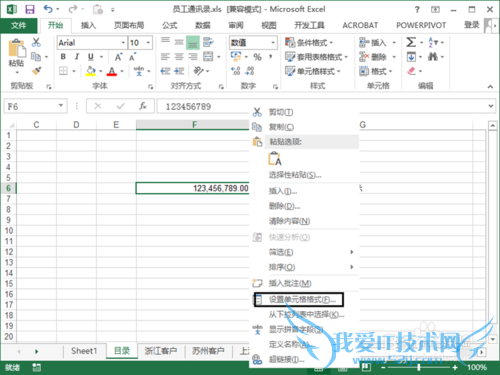The height and width of the screenshot is (375, 500).
Task: Open the Page Layout ribbon tab
Action: point(129,25)
